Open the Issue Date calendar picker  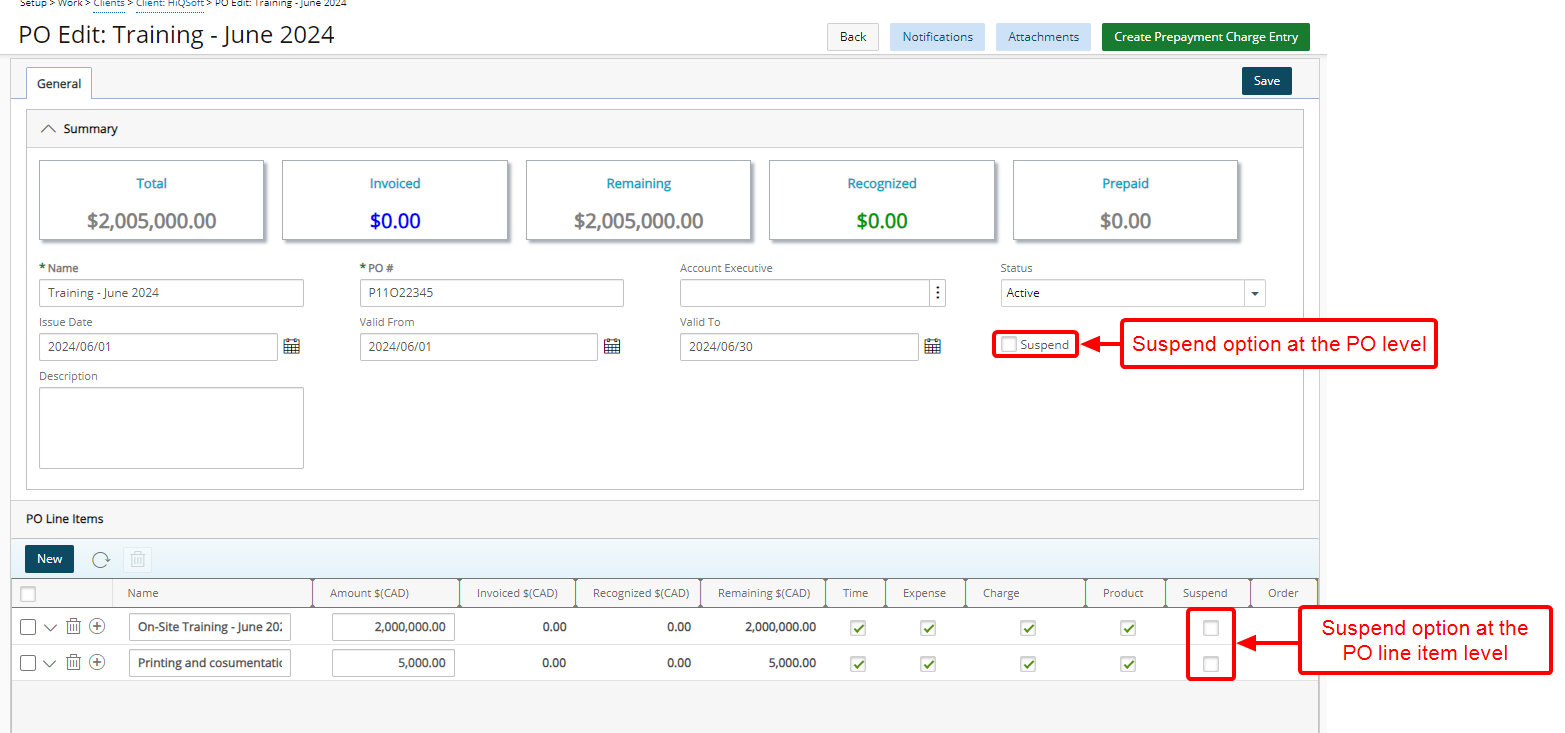coord(292,347)
